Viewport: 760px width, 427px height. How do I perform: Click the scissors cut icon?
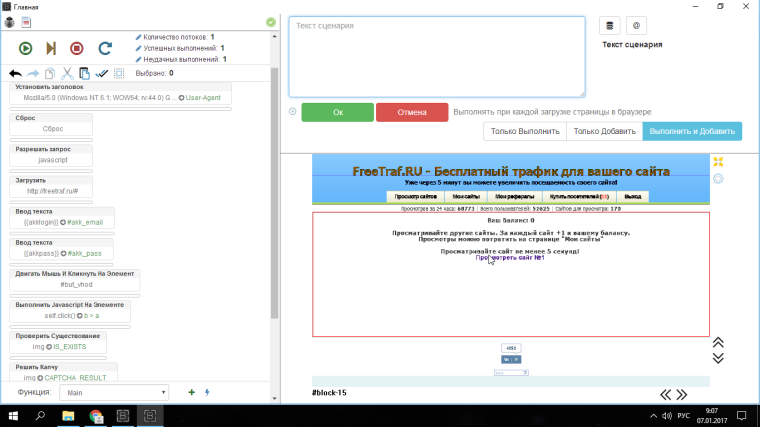tap(67, 73)
